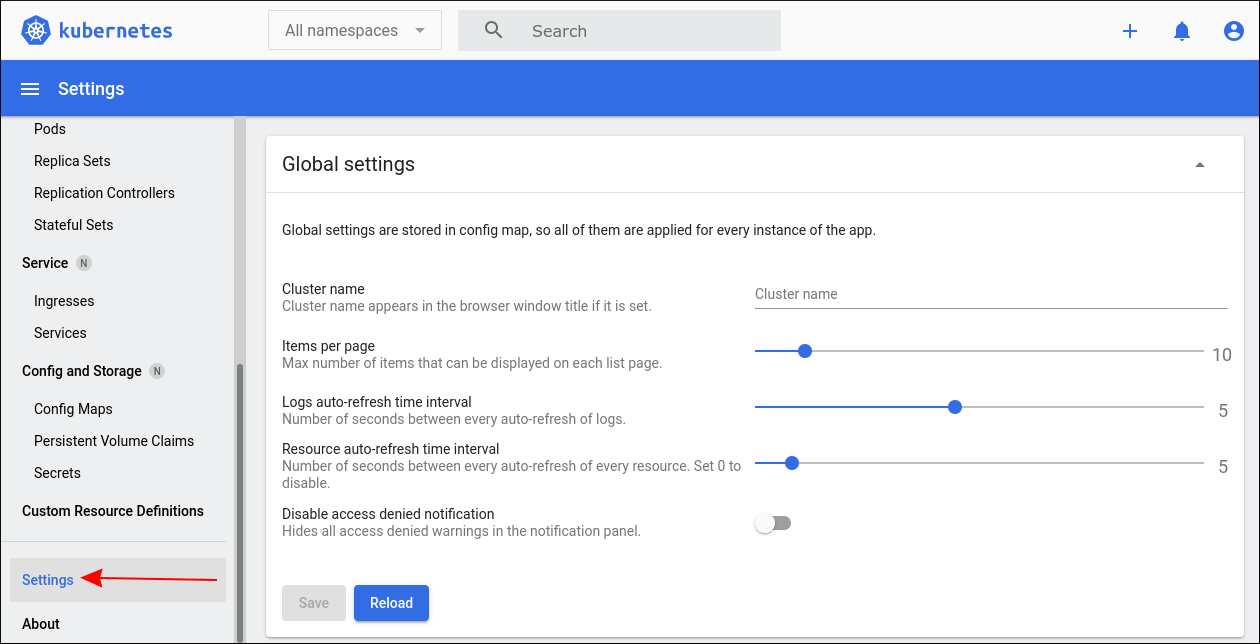This screenshot has height=644, width=1260.
Task: Click the N badge next to Config and Storage
Action: click(x=157, y=371)
